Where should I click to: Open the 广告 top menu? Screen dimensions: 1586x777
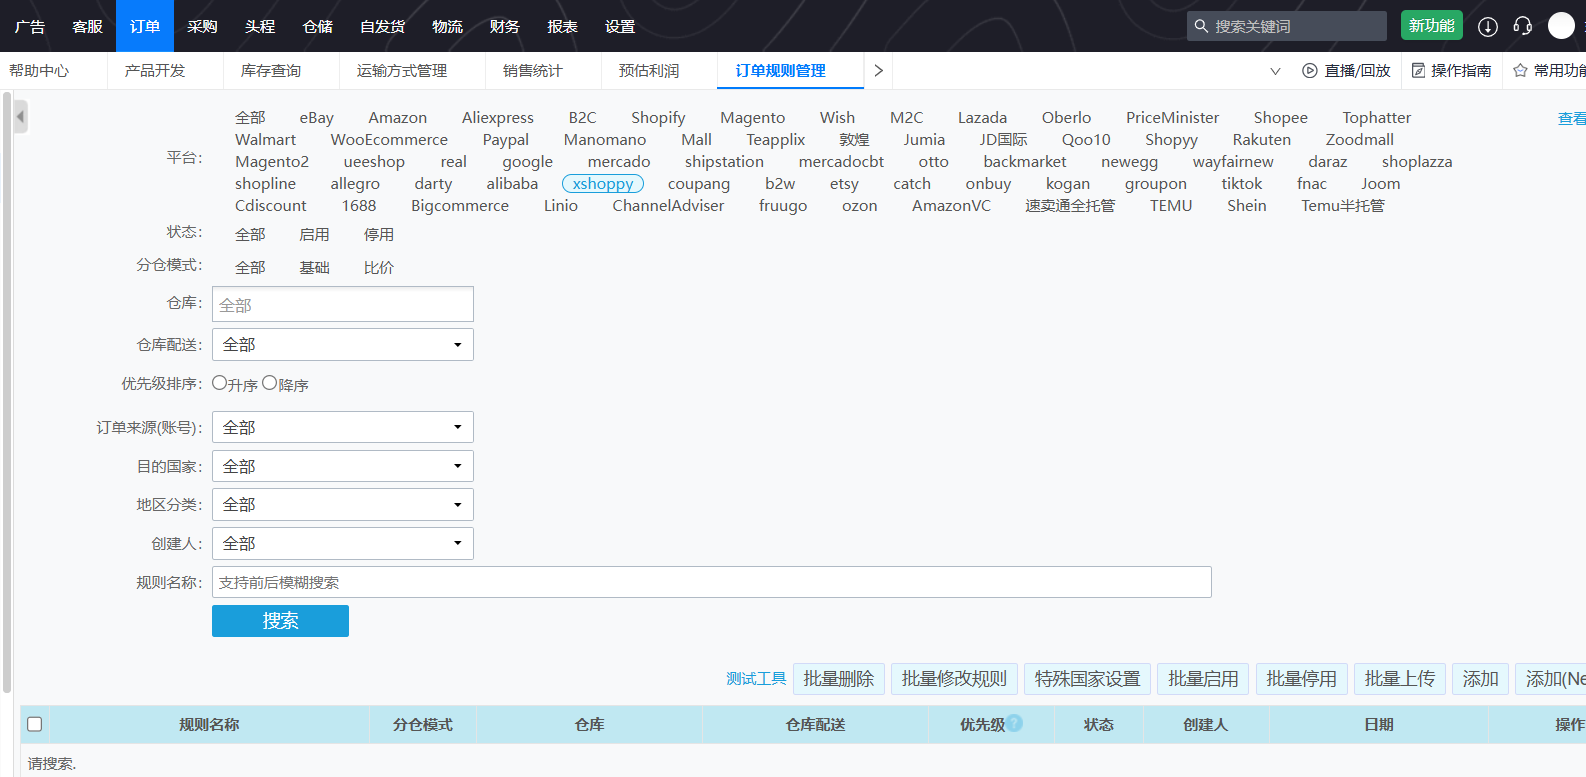click(x=30, y=26)
